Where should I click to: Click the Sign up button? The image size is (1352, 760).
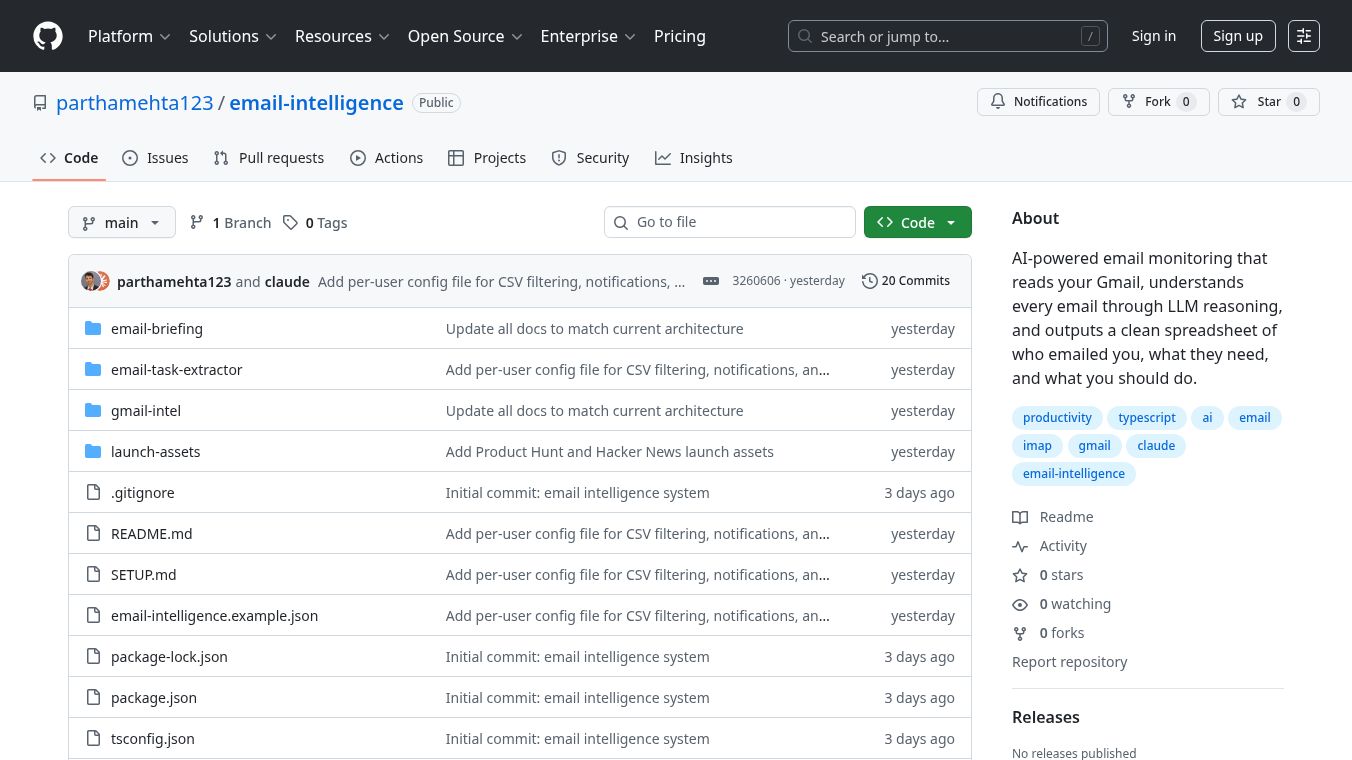1238,35
